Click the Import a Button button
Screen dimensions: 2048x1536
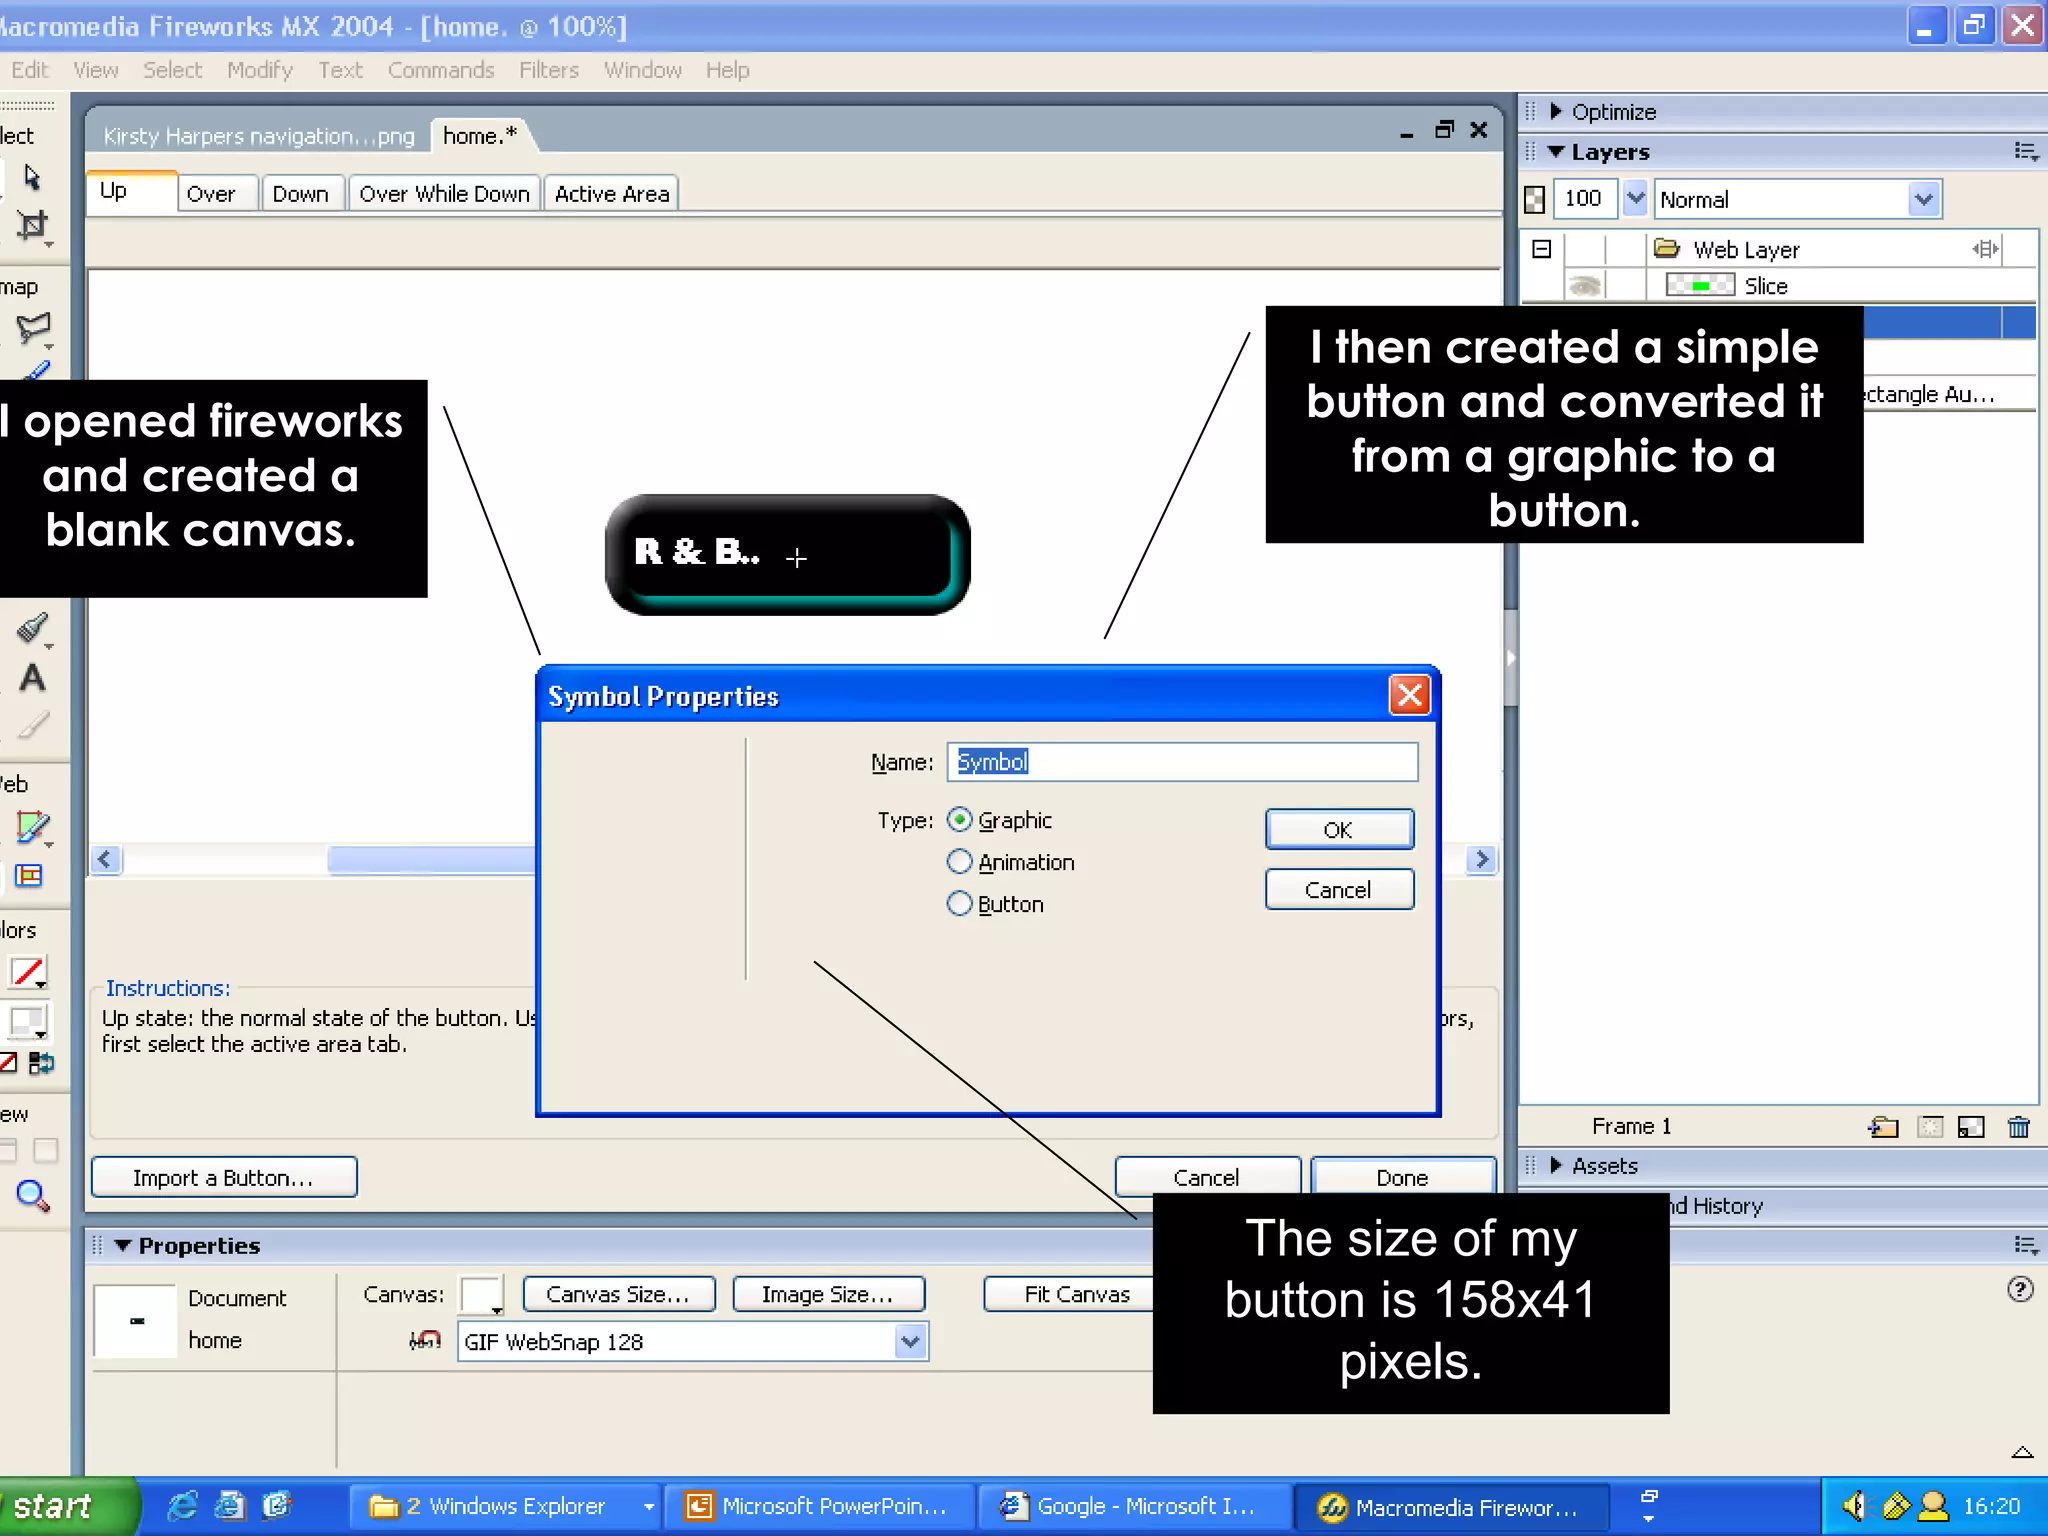(224, 1178)
